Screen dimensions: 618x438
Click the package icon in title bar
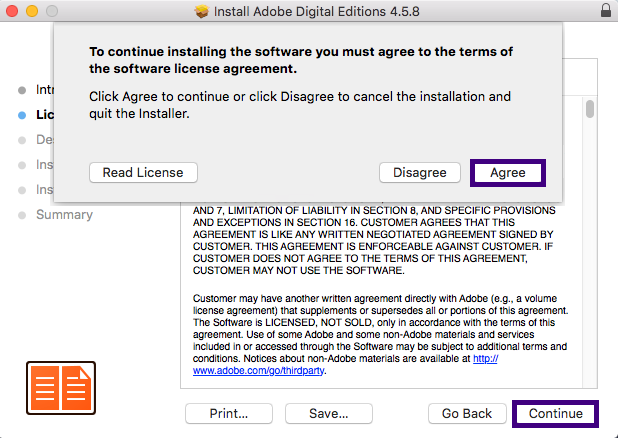tap(201, 11)
